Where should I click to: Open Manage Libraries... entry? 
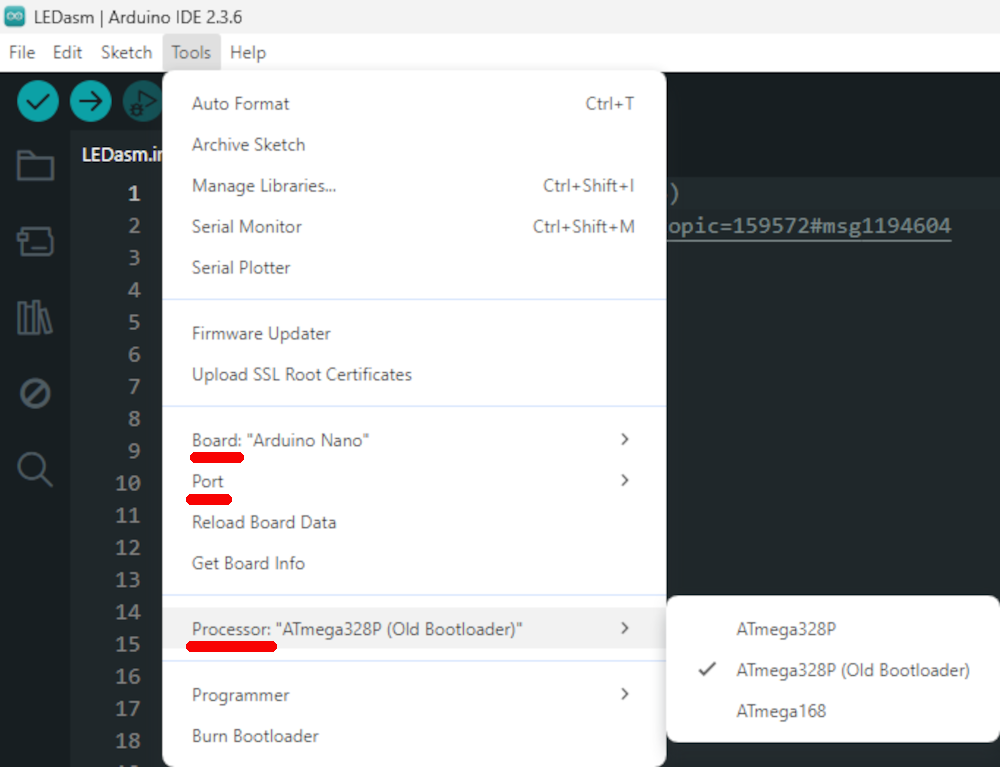(415, 186)
